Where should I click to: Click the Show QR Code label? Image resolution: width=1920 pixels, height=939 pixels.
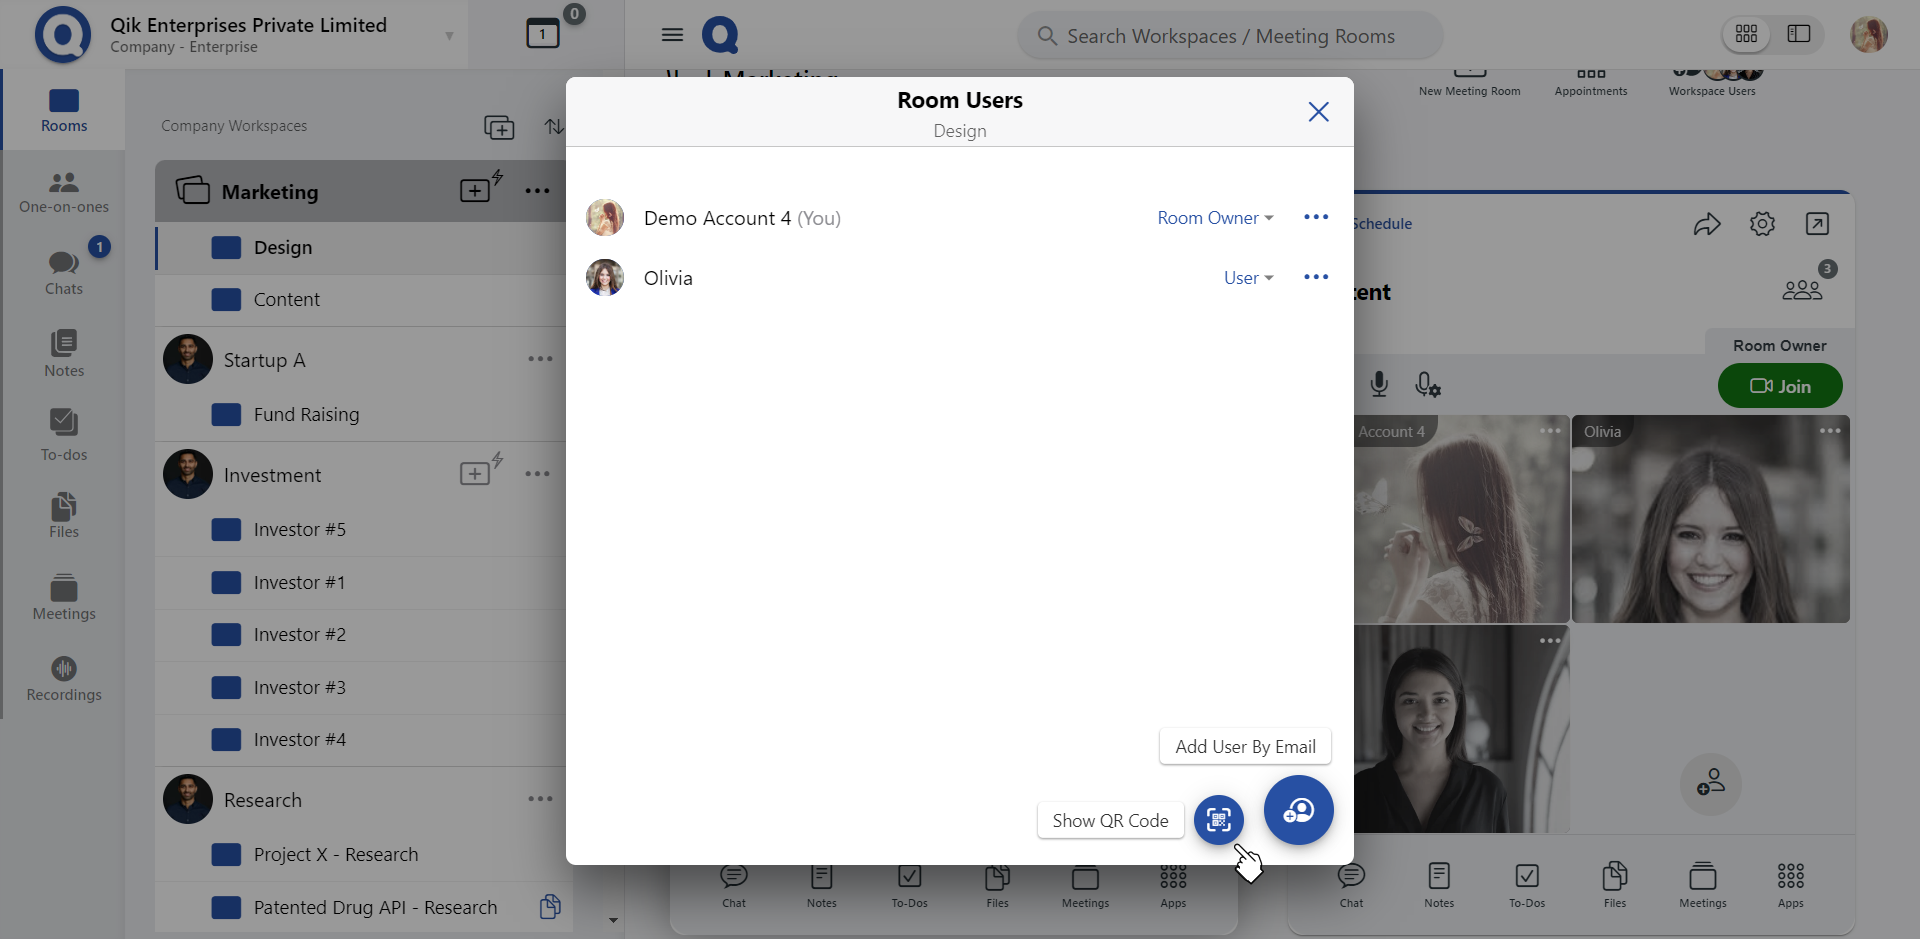click(1110, 821)
